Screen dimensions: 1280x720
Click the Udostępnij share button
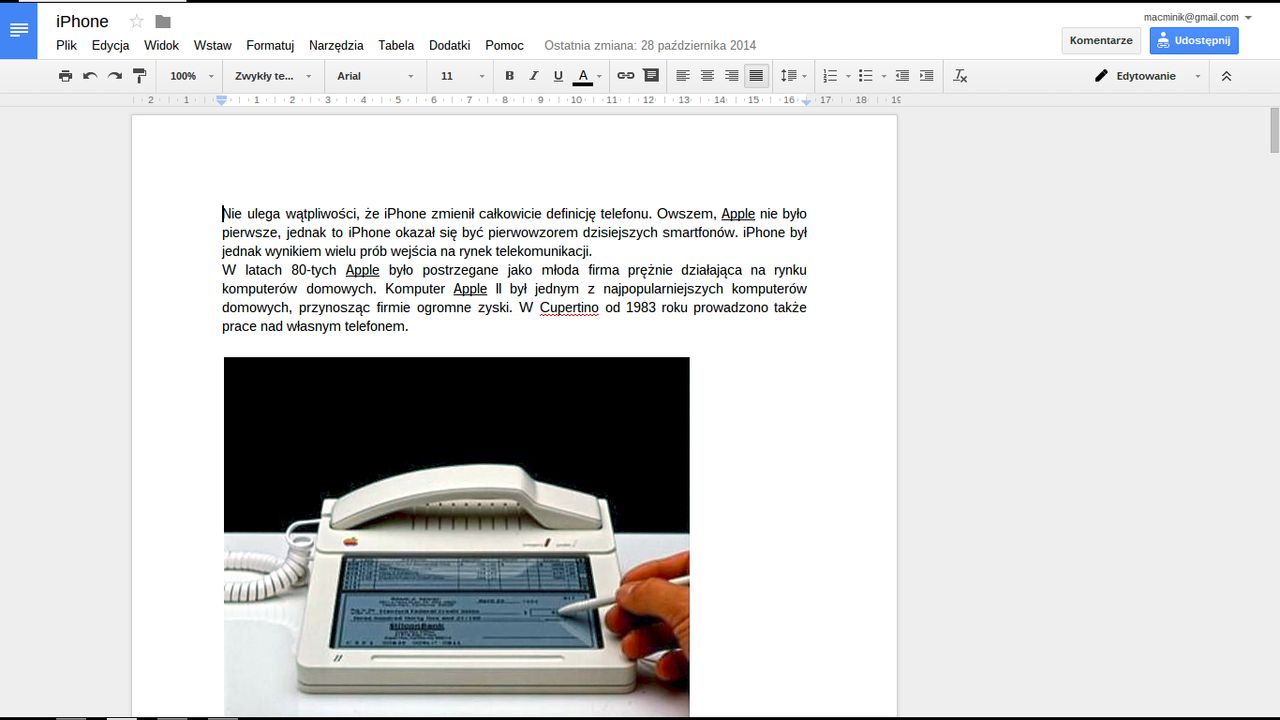tap(1194, 41)
